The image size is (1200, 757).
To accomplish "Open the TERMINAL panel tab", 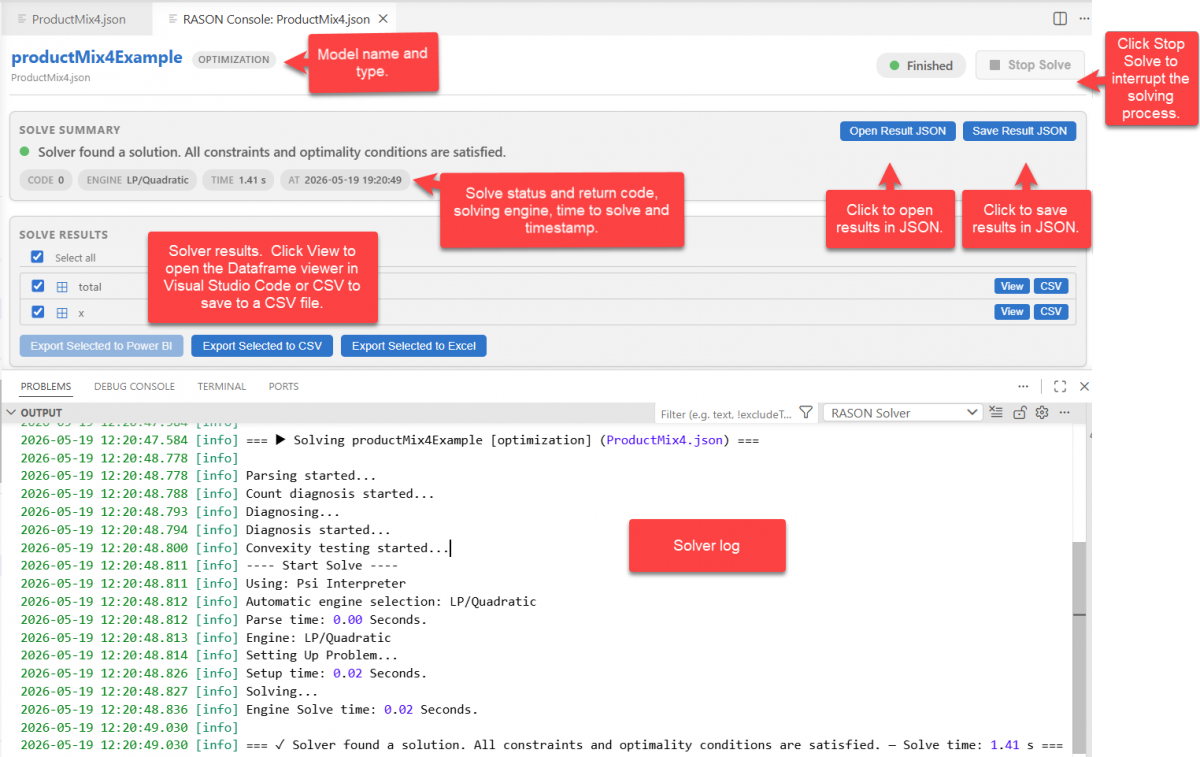I will click(221, 386).
